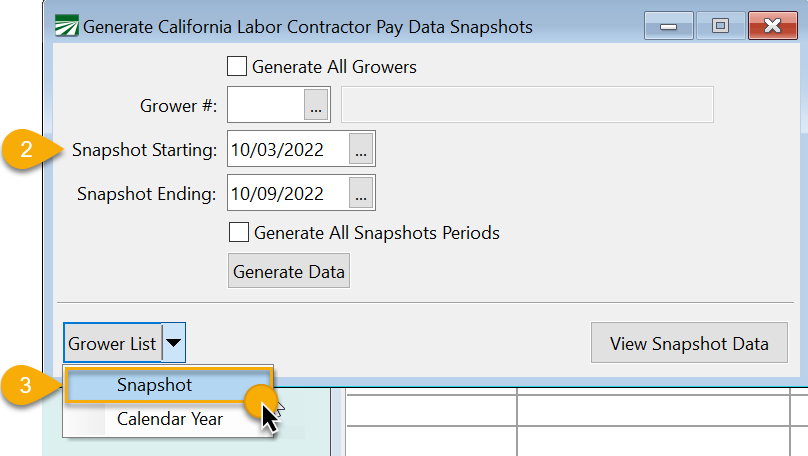The image size is (808, 456).
Task: Open the Grower # lookup ellipsis button
Action: coord(316,104)
